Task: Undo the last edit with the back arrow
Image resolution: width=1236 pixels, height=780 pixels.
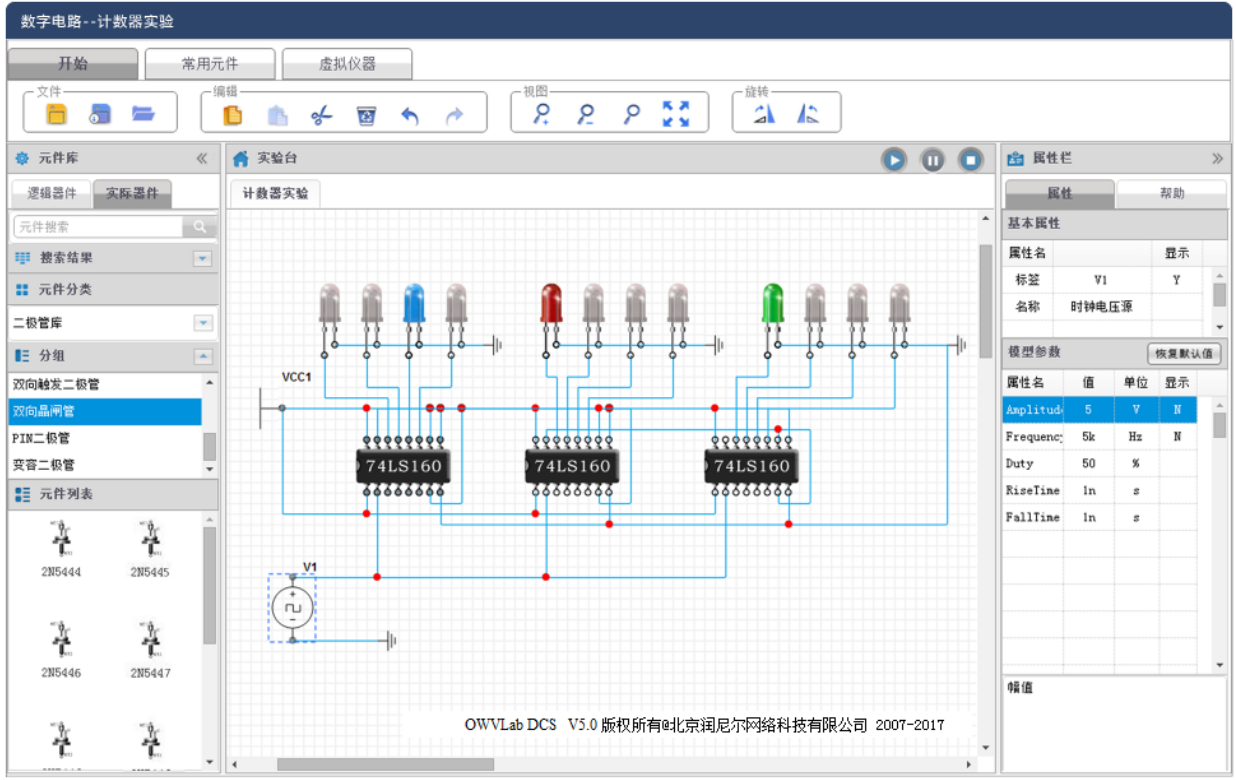Action: 410,115
